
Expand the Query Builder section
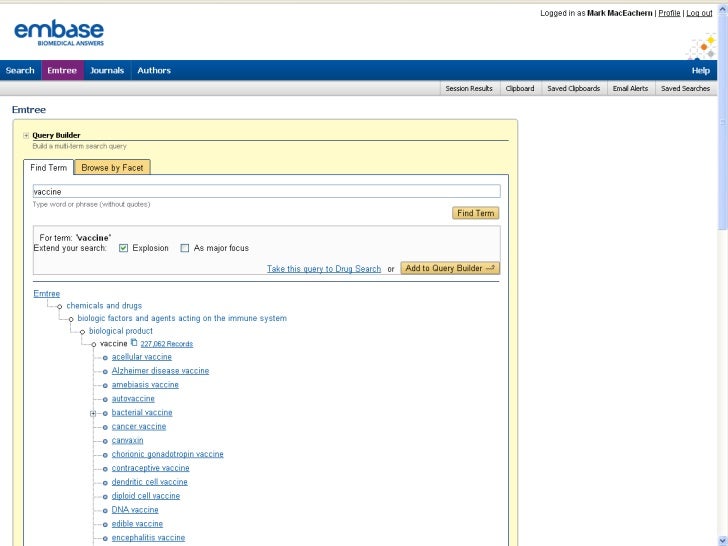click(26, 136)
